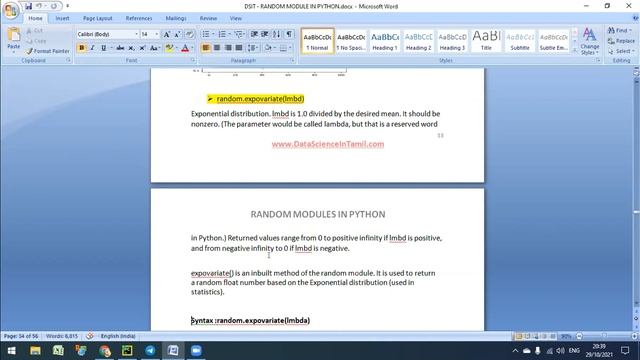The height and width of the screenshot is (360, 640).
Task: Open Zoom app from taskbar
Action: pos(196,351)
